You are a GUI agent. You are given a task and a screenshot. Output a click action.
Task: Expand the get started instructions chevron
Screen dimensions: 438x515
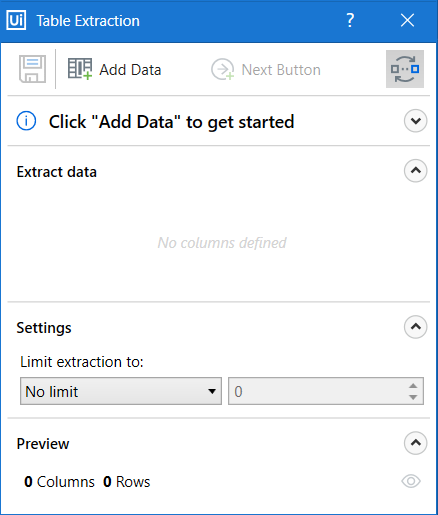[415, 121]
